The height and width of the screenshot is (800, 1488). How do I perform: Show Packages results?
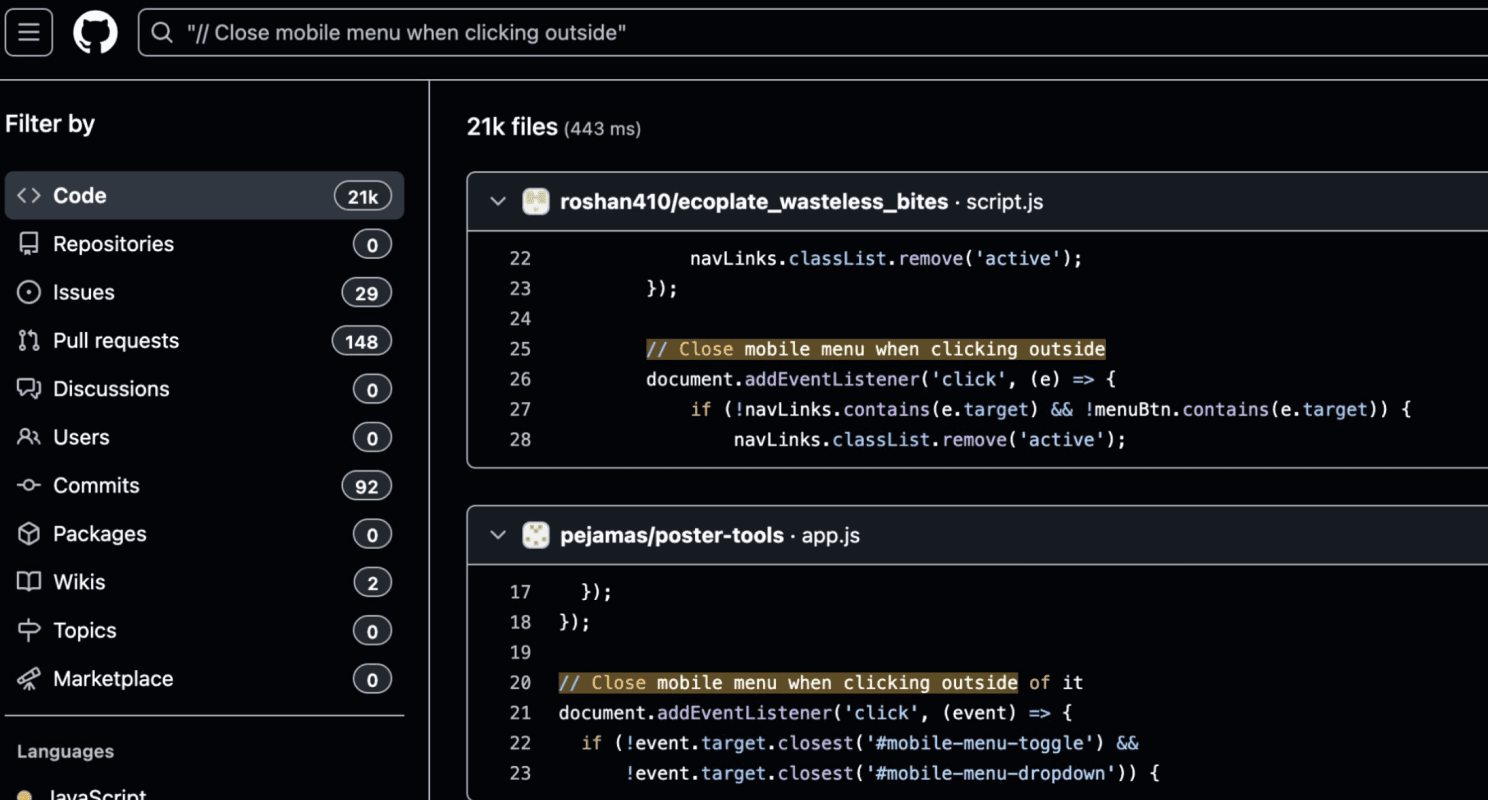pyautogui.click(x=204, y=534)
